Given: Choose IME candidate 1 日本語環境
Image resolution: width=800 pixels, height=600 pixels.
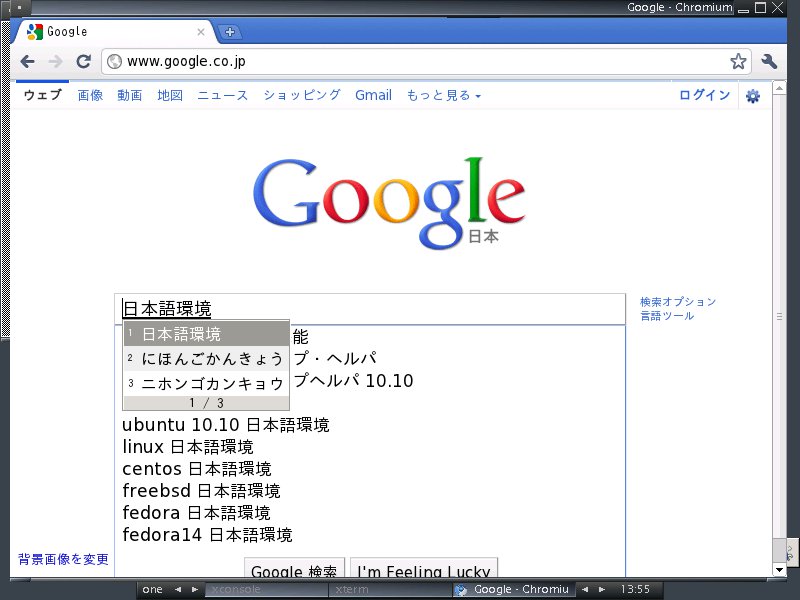Looking at the screenshot, I should coord(206,334).
